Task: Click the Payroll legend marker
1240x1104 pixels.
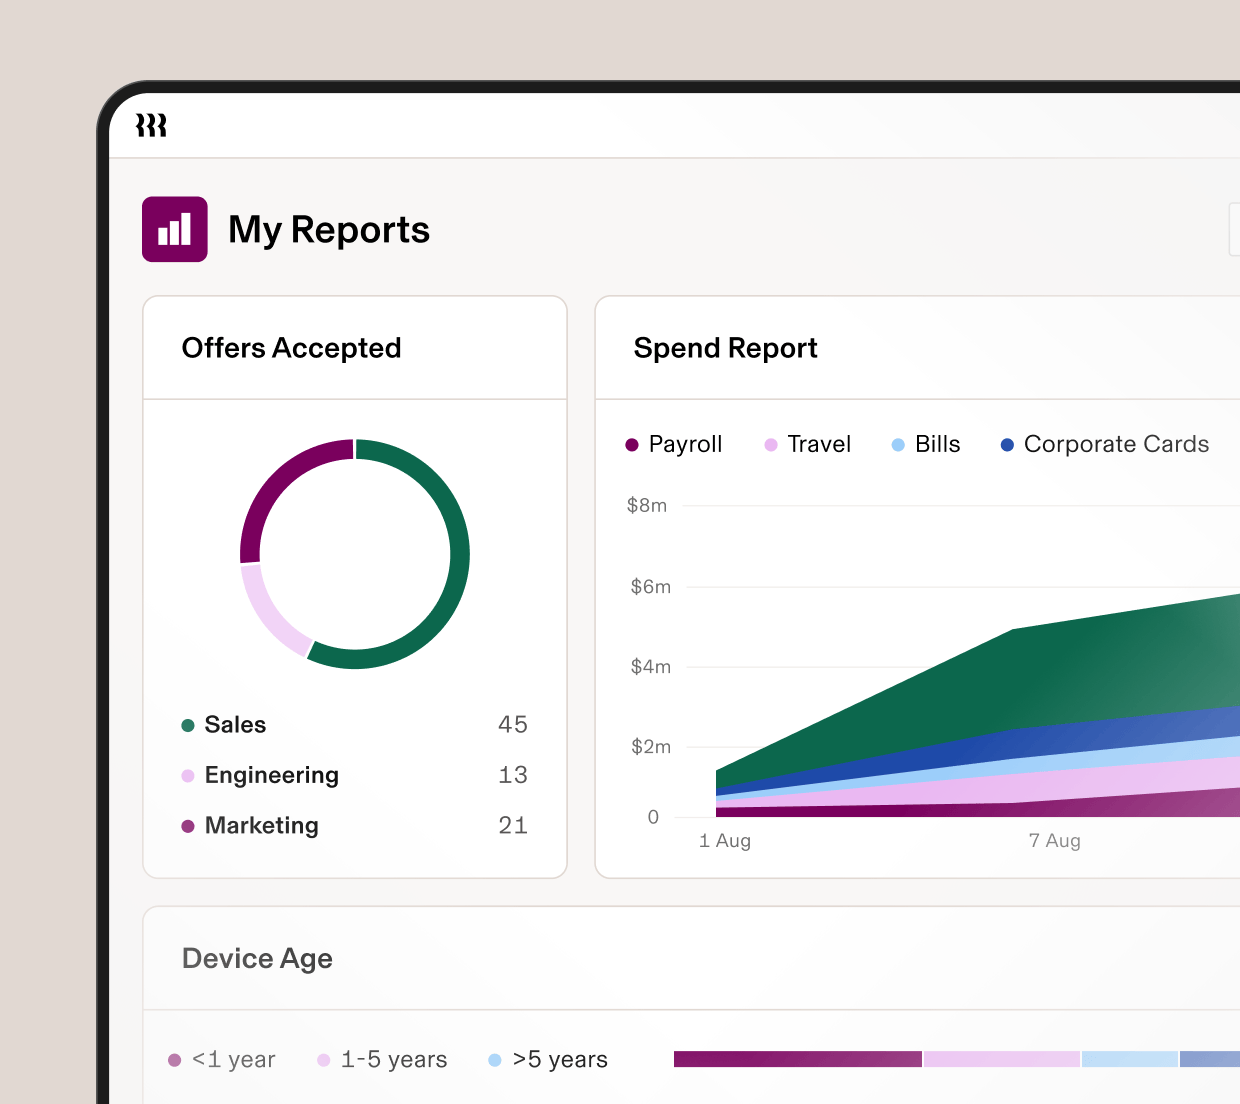Action: (x=631, y=444)
